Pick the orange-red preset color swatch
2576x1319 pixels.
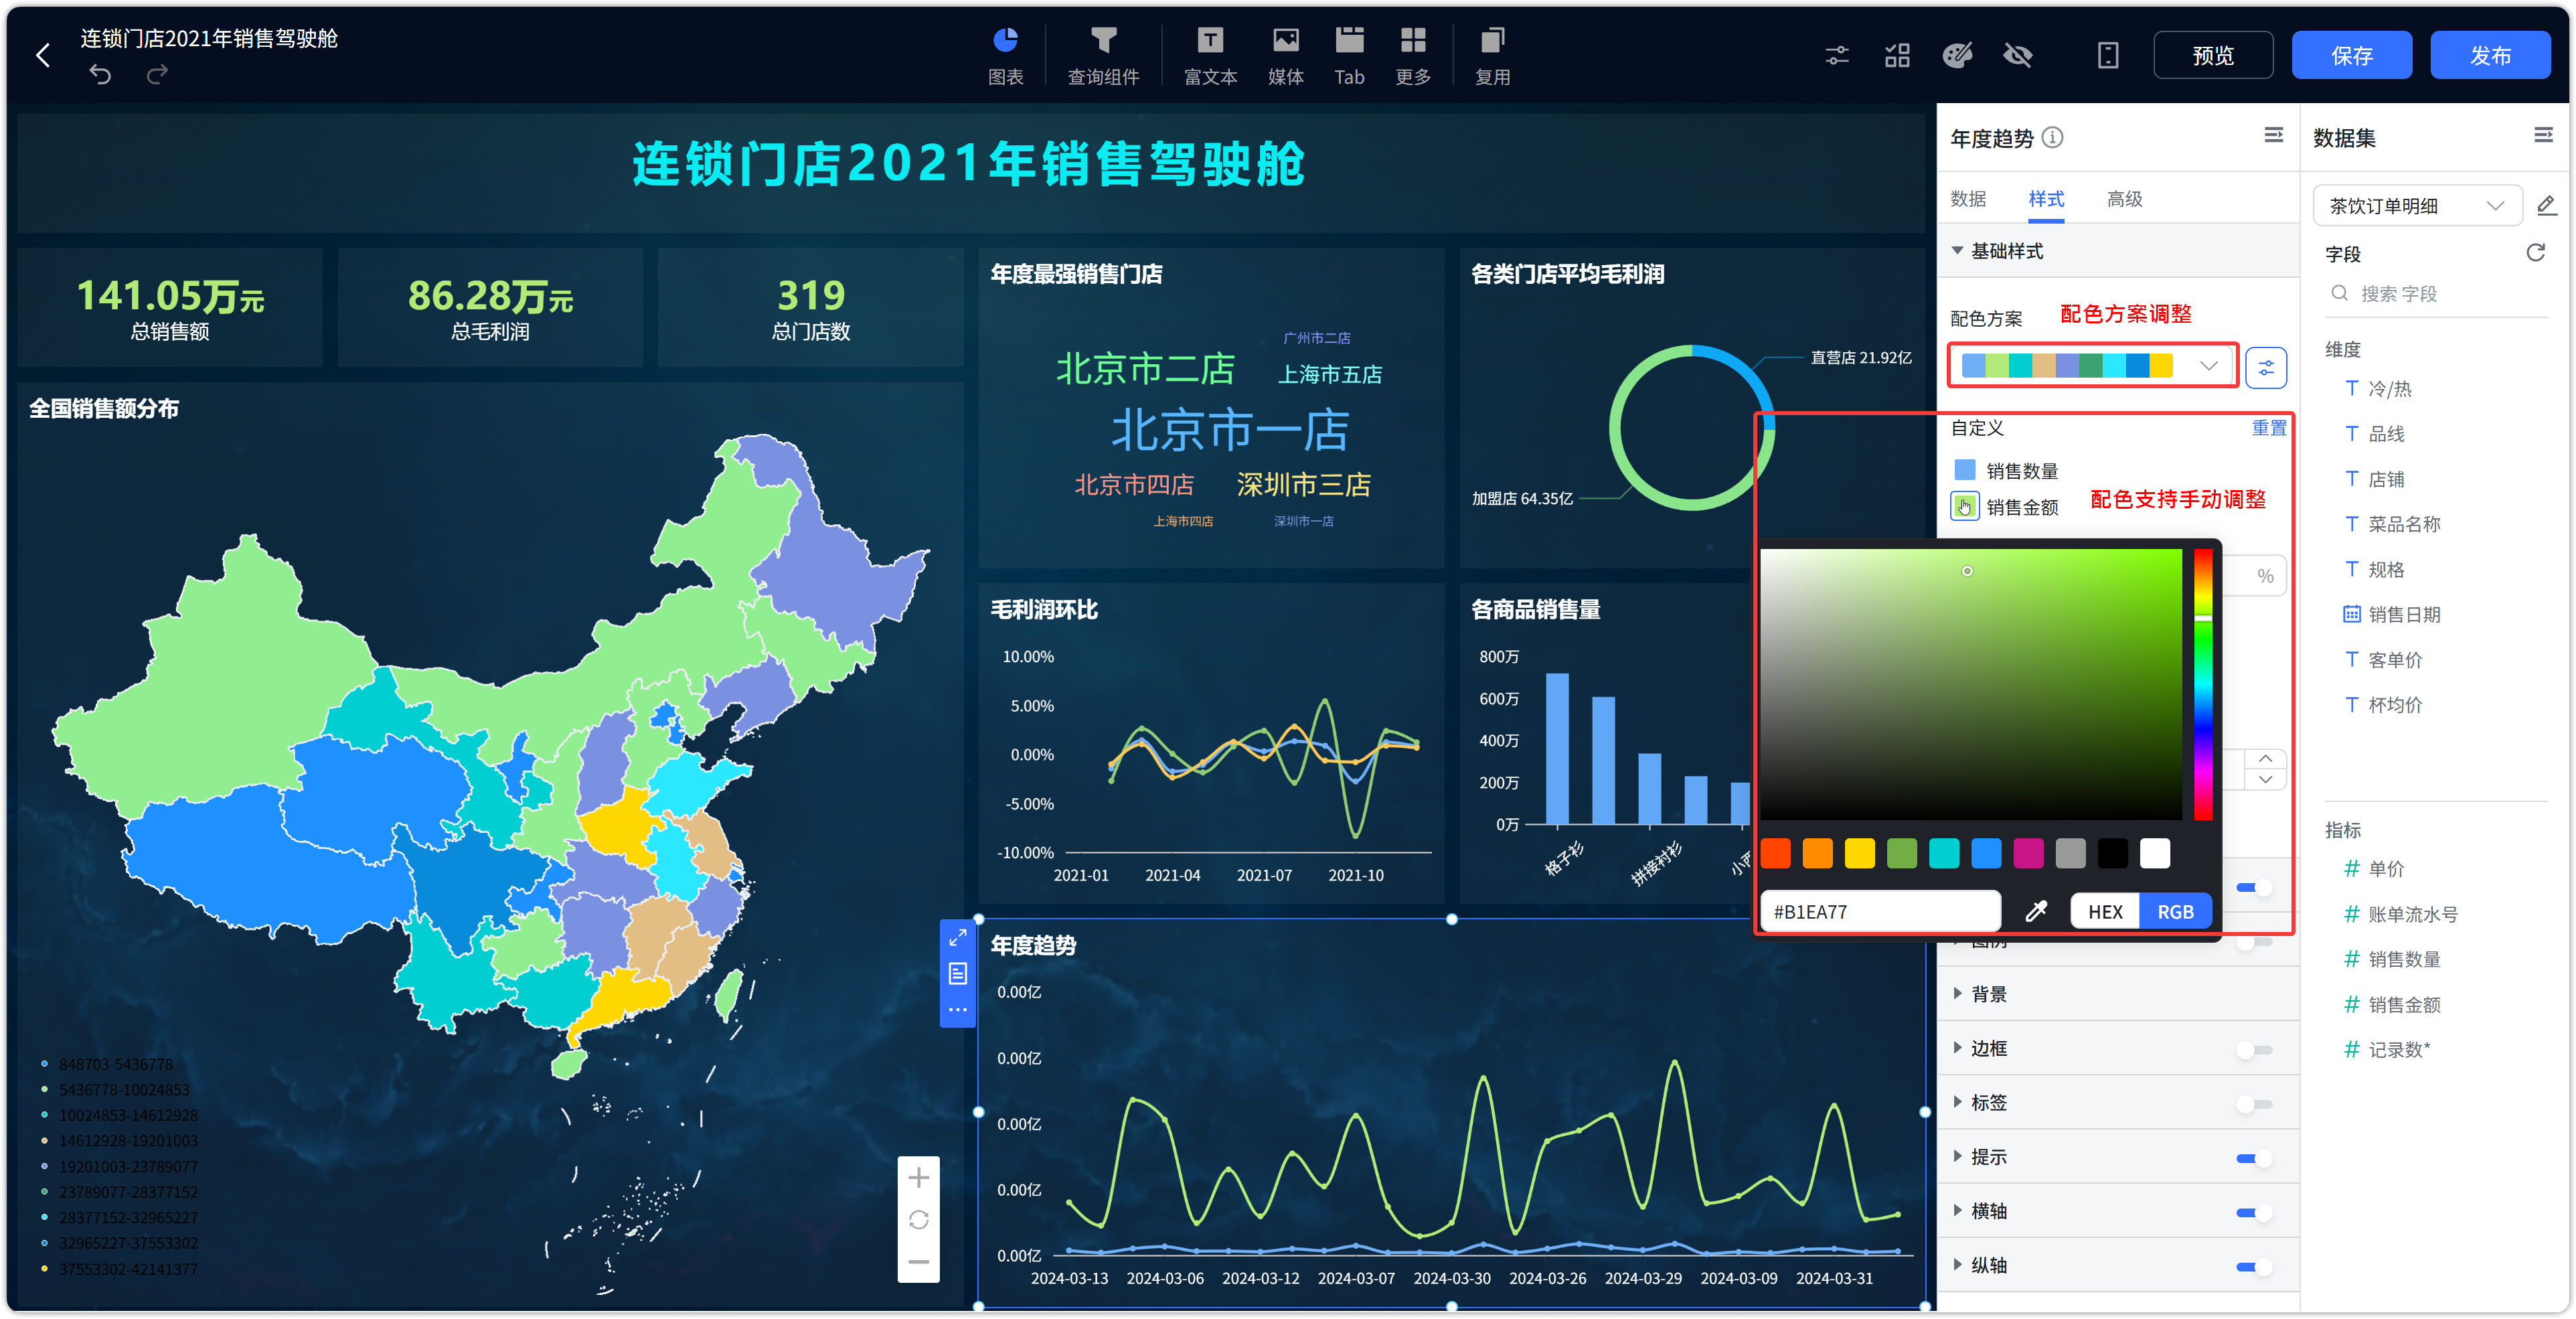coord(1775,853)
